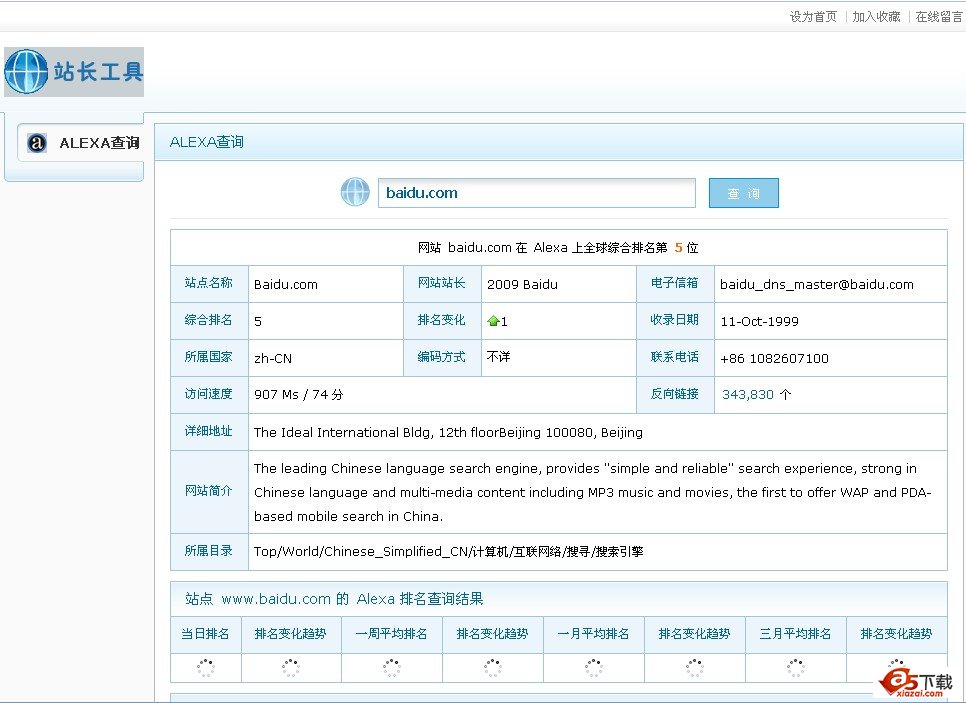Click the loading spinner under 三月平均排名

pos(795,668)
